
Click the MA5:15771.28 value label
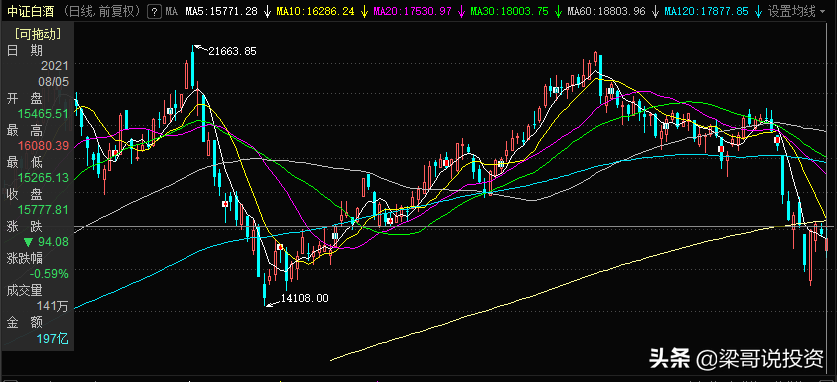[222, 11]
